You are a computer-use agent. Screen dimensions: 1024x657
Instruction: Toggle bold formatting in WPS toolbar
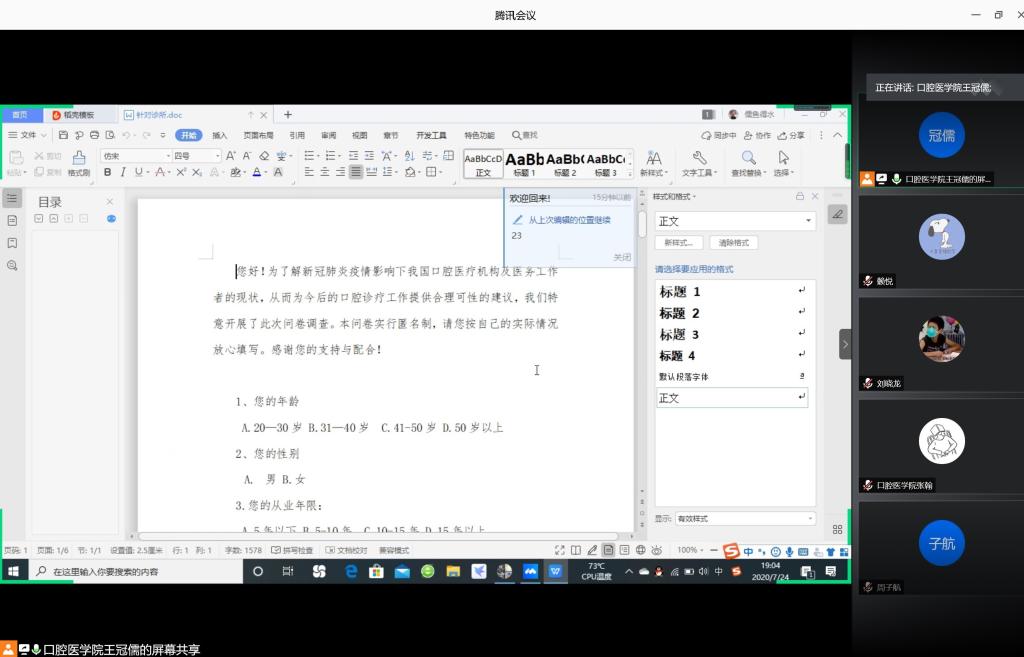(108, 172)
